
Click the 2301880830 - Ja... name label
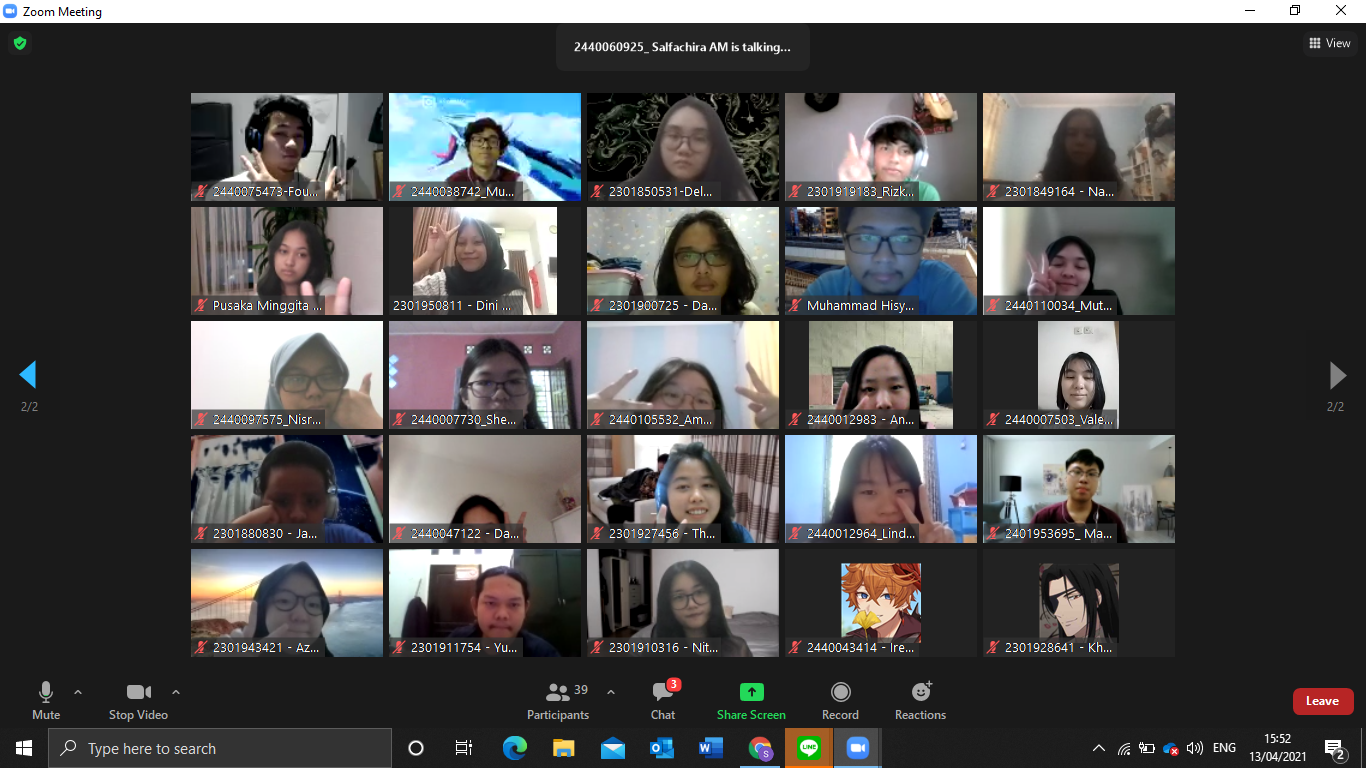[x=256, y=534]
